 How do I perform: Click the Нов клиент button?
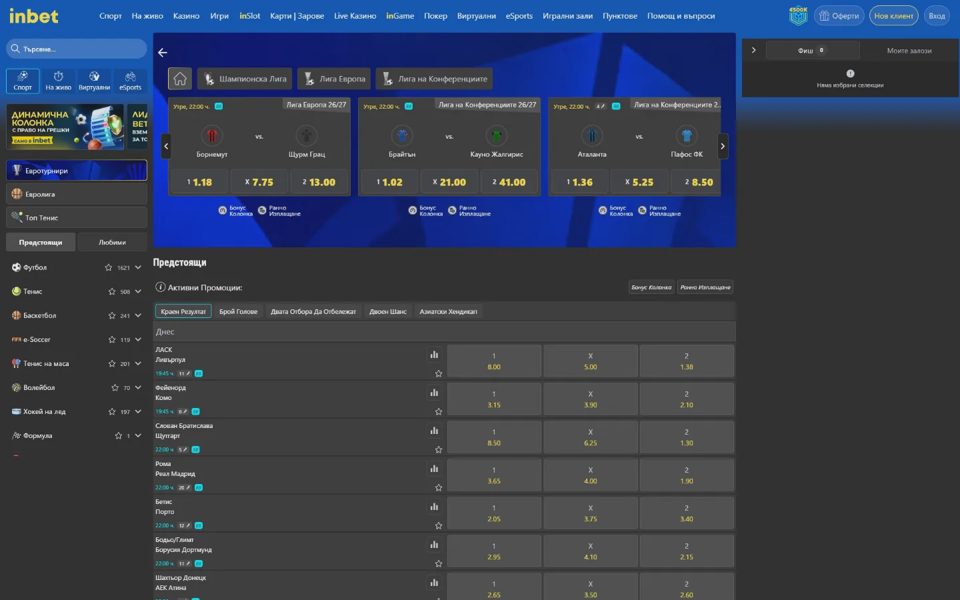click(x=893, y=16)
